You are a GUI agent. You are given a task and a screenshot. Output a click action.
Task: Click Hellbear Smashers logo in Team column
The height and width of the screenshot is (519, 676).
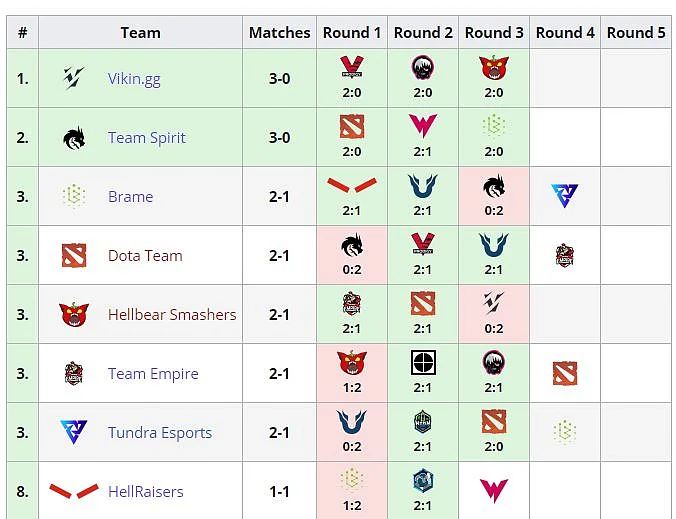point(74,314)
